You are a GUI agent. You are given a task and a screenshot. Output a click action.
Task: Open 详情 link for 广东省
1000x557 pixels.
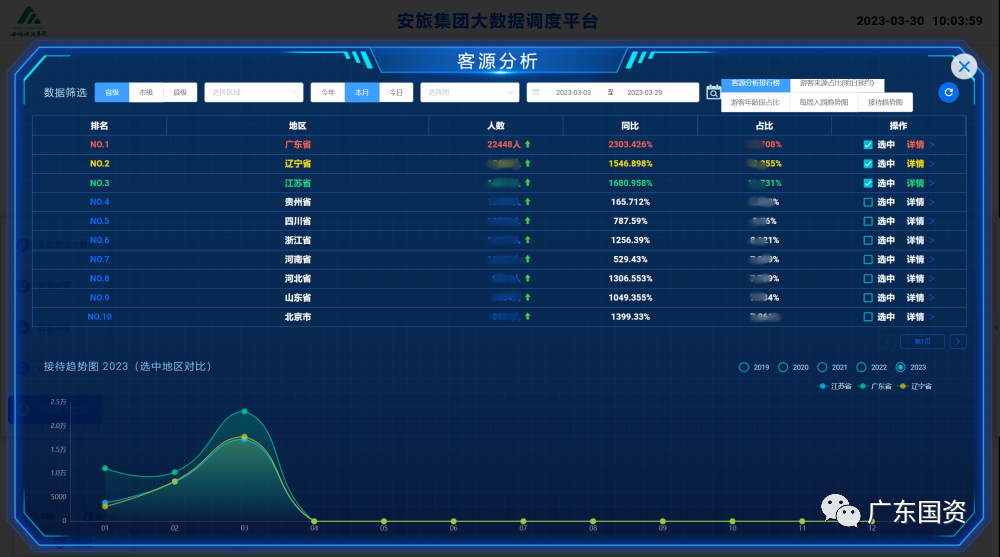tap(915, 145)
